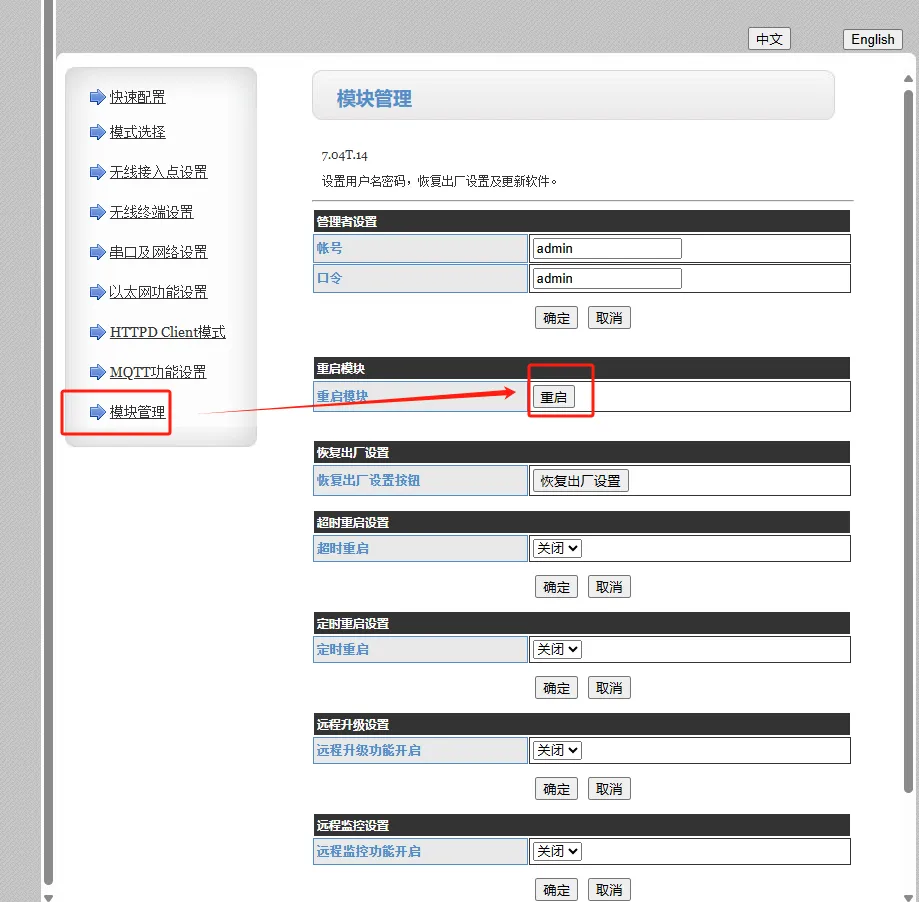The image size is (919, 902).
Task: Click the arrow icon beside MQTT功能设置
Action: pyautogui.click(x=97, y=372)
